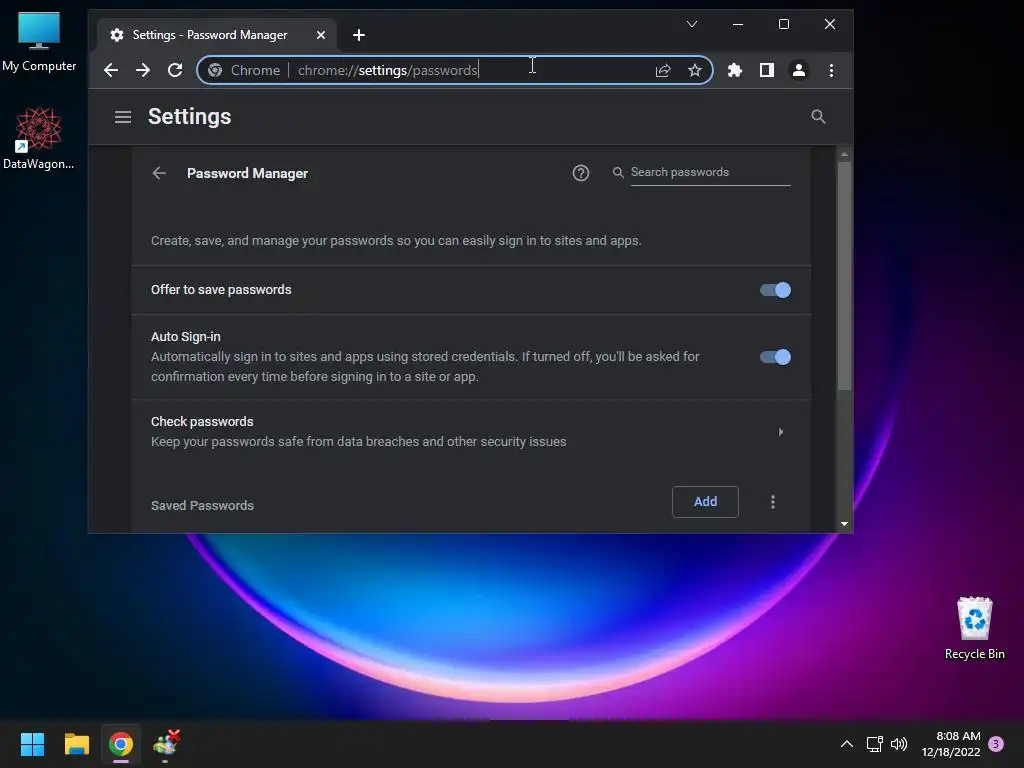Click the scrollbar down arrow
Screen dimensions: 1024x768
tap(844, 524)
